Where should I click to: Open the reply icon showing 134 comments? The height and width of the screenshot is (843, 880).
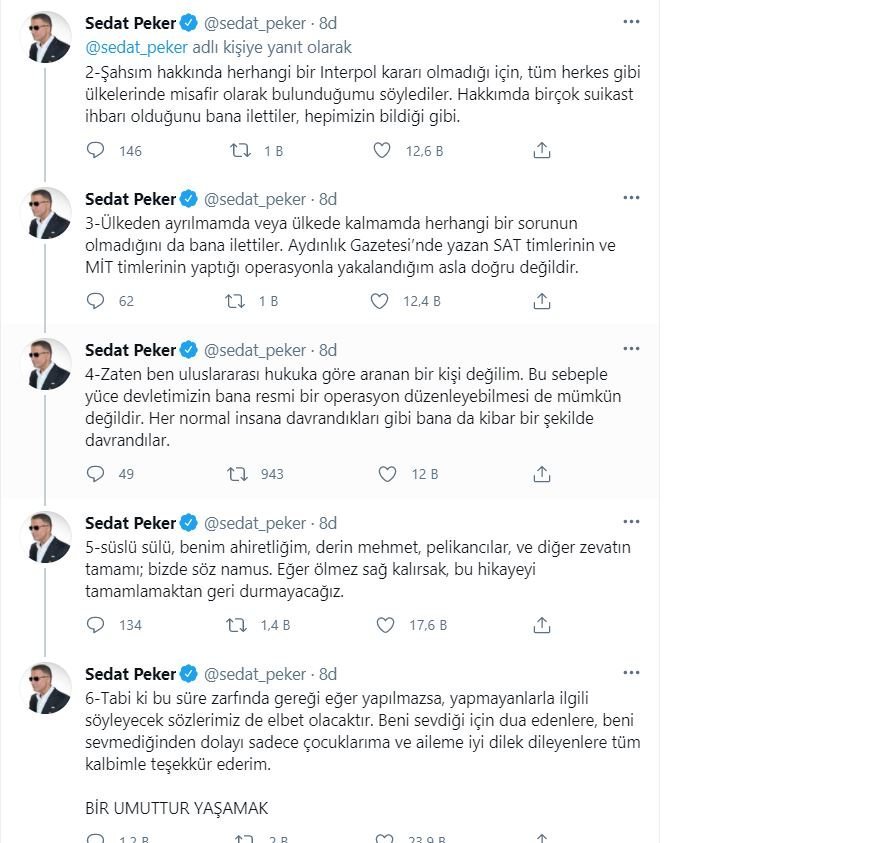coord(95,625)
